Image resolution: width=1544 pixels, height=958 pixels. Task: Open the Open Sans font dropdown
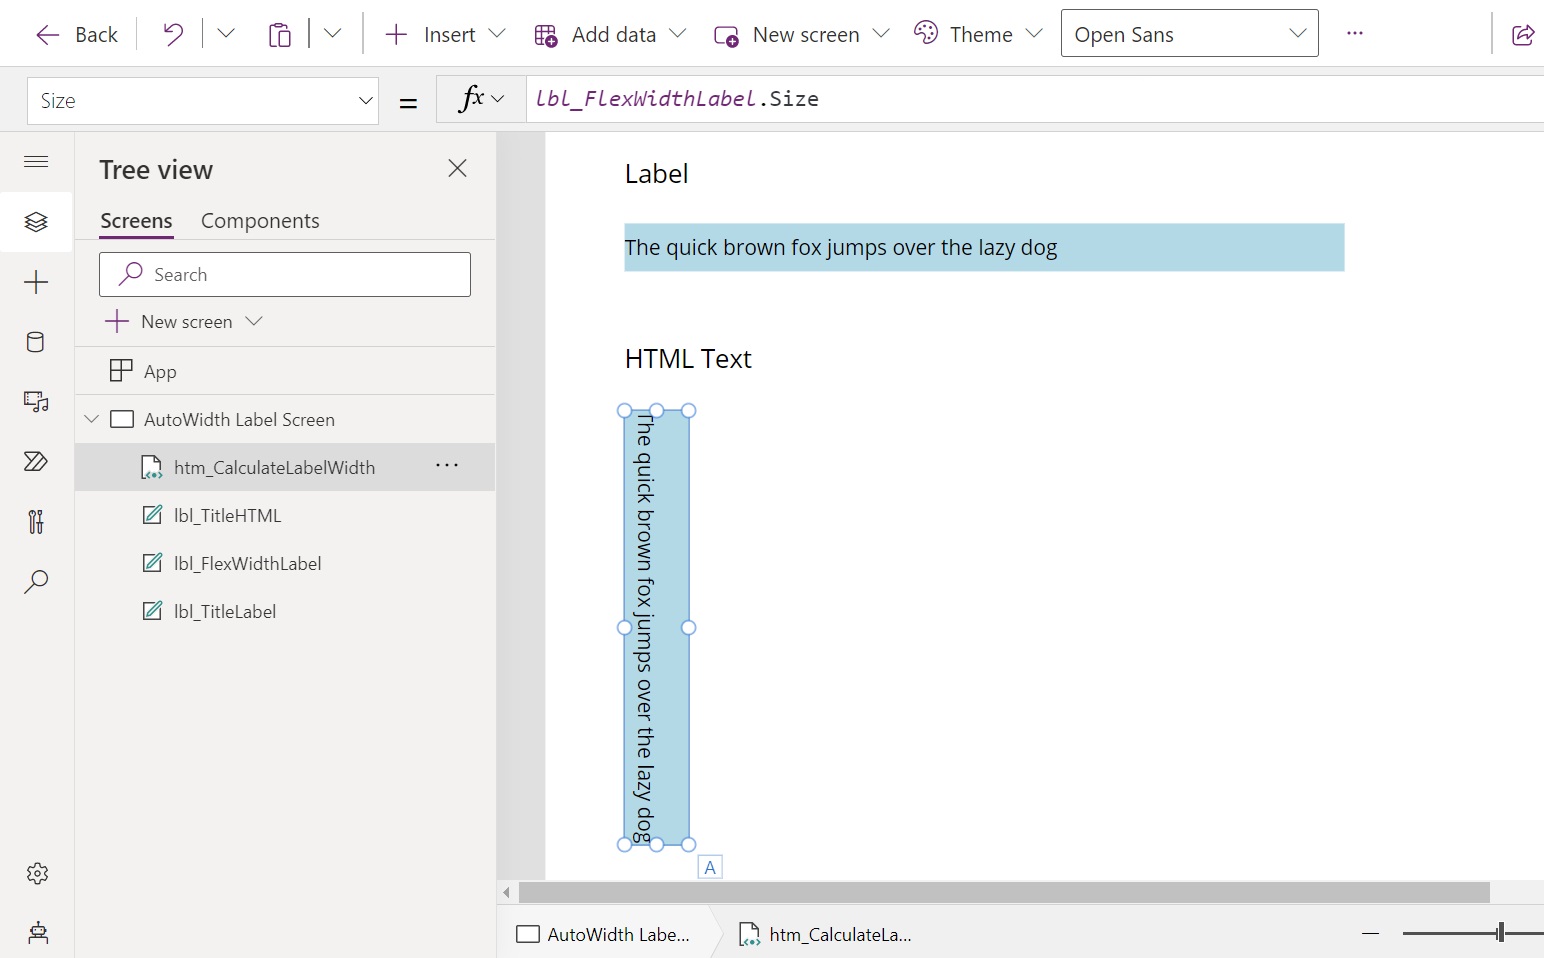(1189, 33)
